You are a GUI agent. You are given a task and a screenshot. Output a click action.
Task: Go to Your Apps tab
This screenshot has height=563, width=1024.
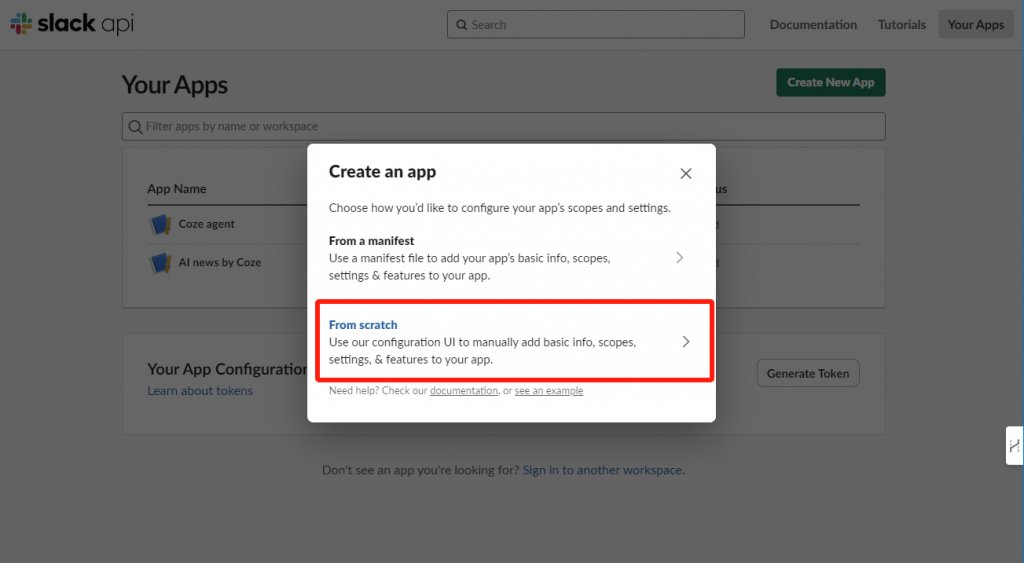976,24
